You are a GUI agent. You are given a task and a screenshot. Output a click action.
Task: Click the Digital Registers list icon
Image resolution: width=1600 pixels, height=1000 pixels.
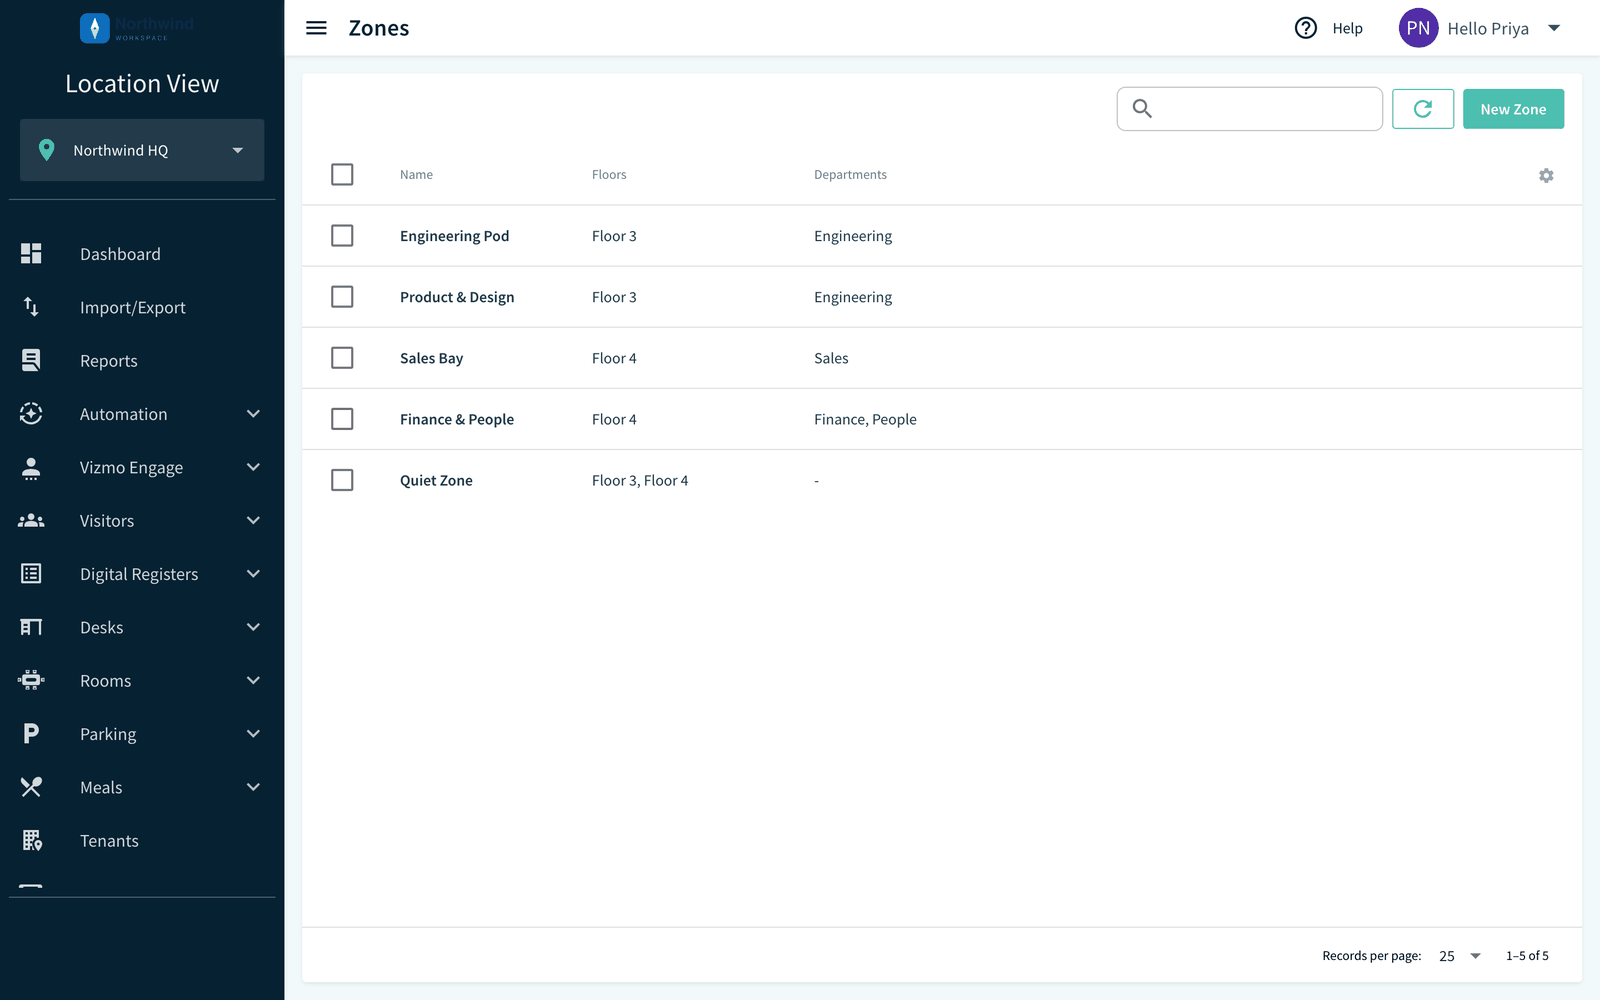31,574
